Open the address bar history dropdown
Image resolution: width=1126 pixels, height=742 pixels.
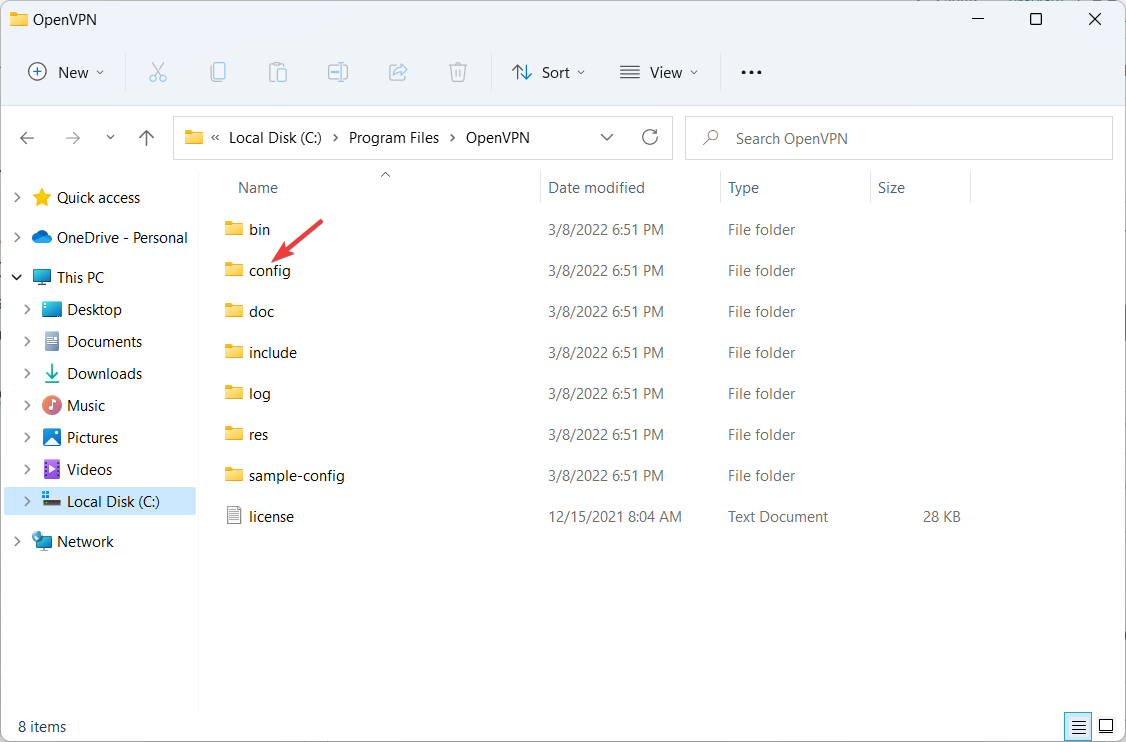(x=607, y=138)
